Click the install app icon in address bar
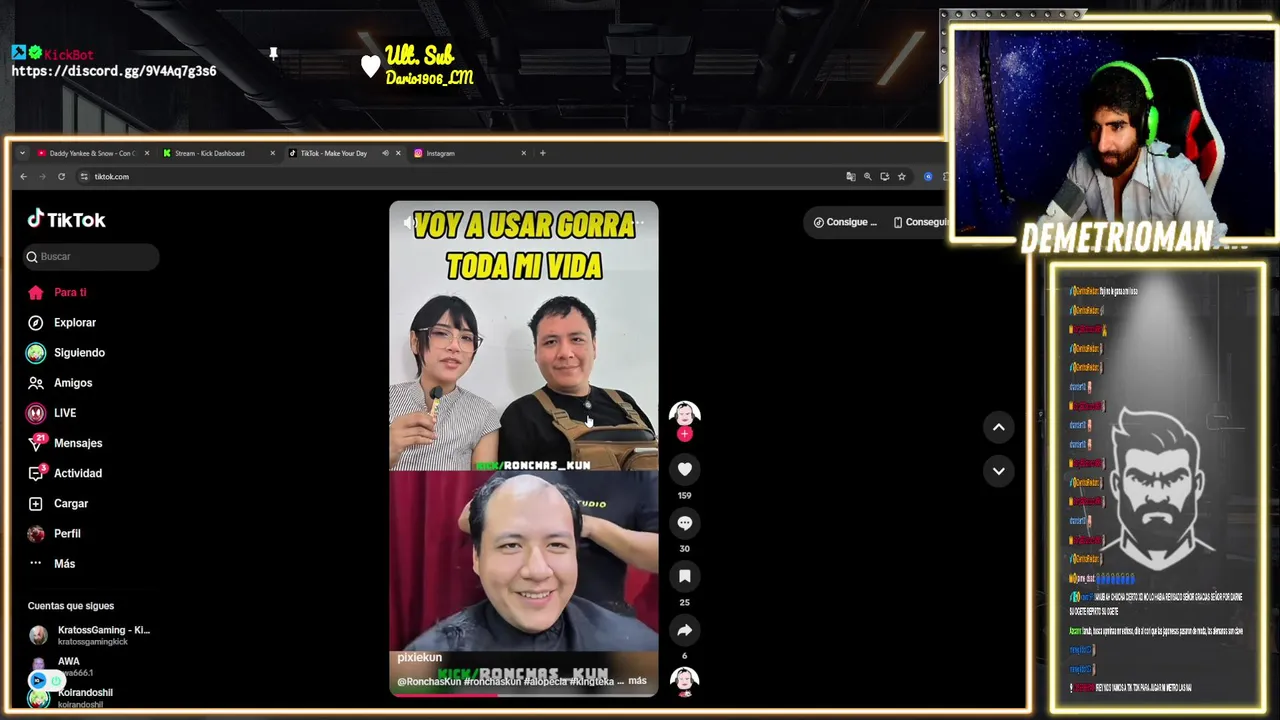Image resolution: width=1280 pixels, height=720 pixels. point(885,177)
